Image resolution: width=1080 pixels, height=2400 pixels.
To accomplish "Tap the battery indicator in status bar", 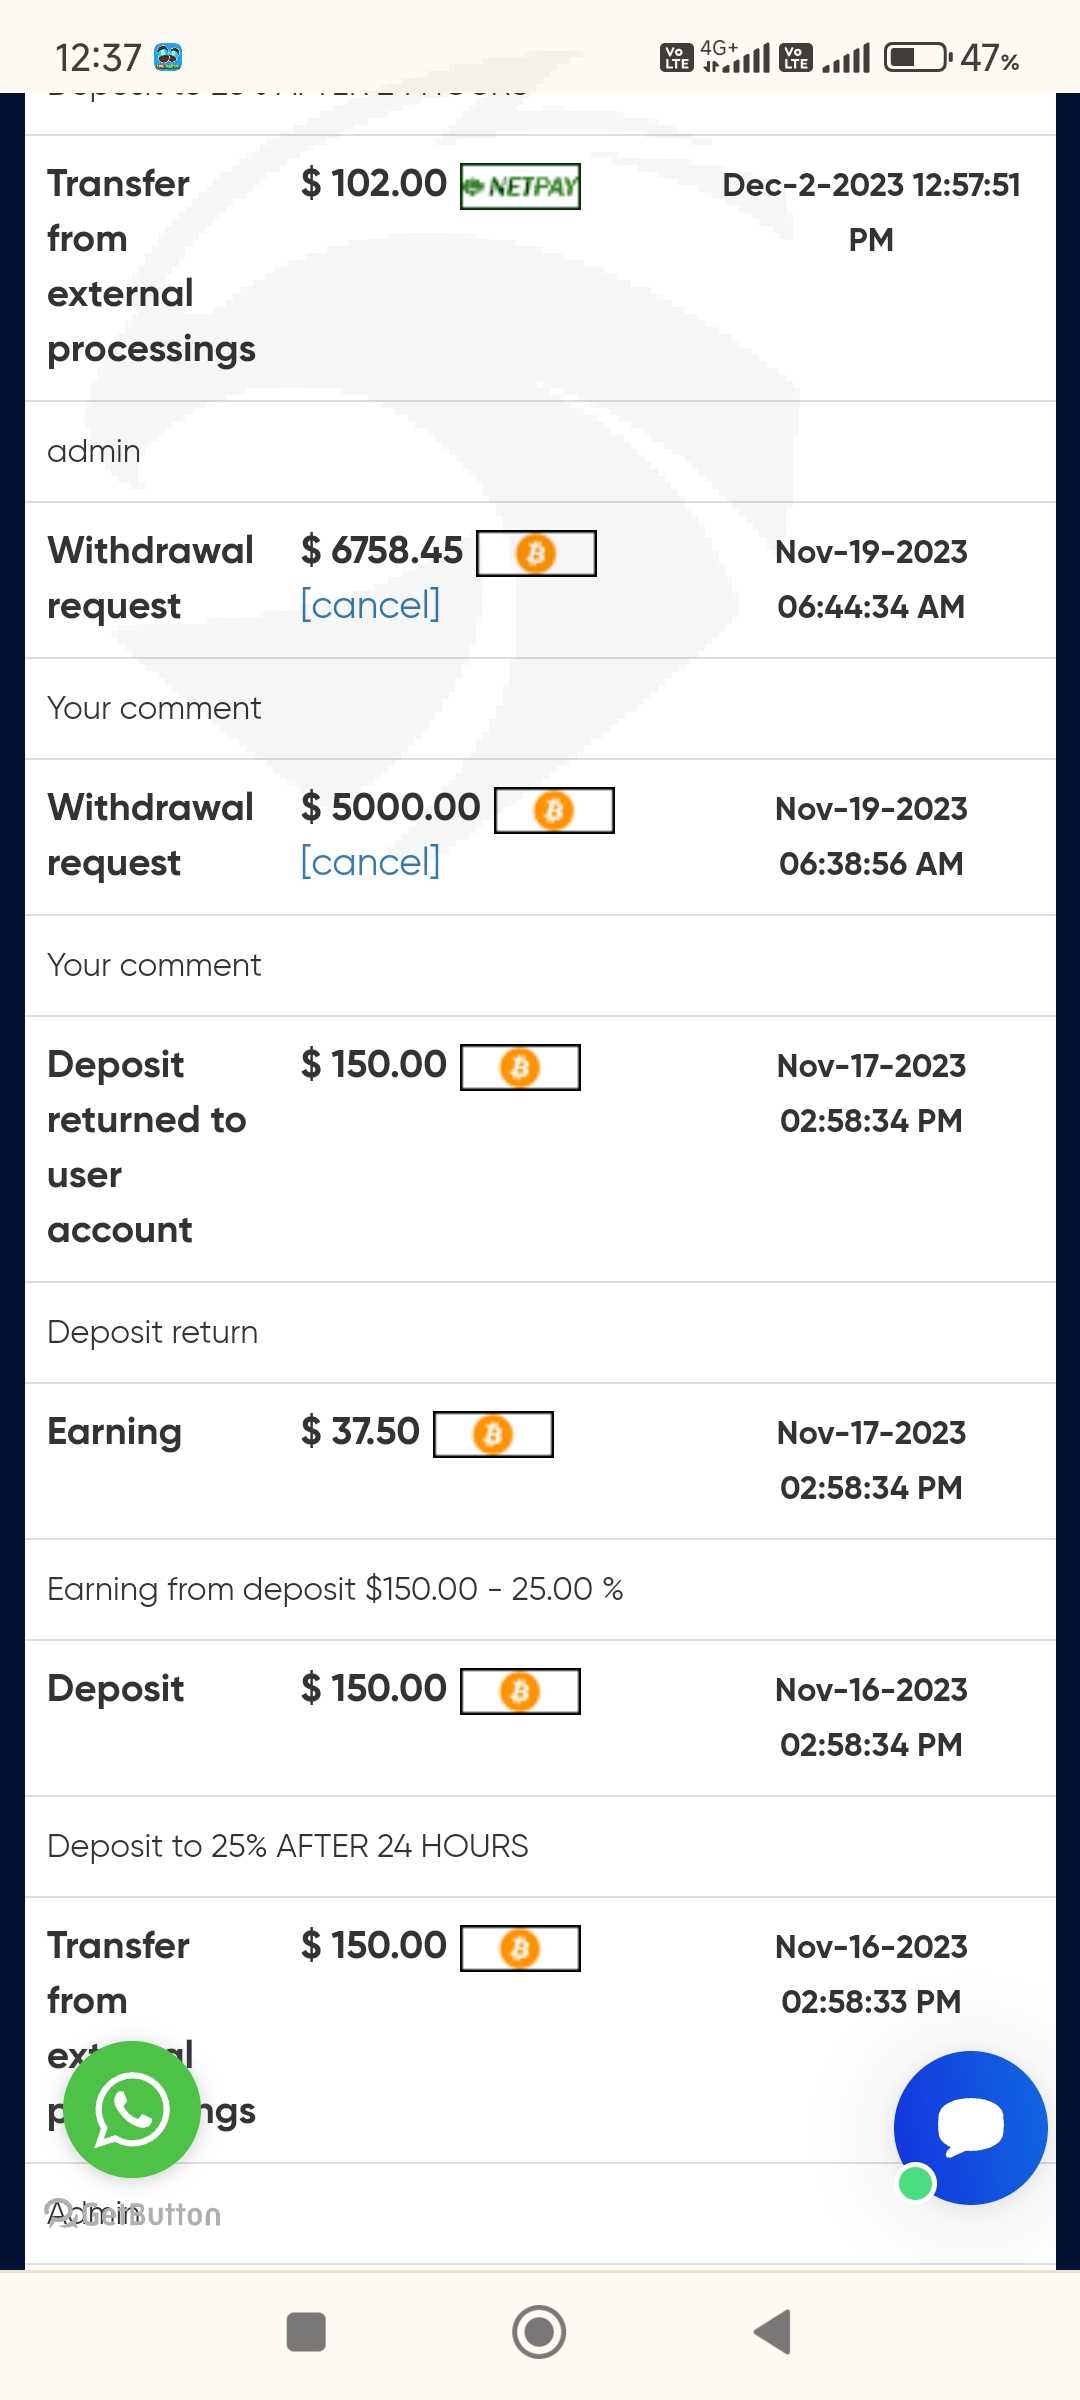I will pyautogui.click(x=918, y=57).
